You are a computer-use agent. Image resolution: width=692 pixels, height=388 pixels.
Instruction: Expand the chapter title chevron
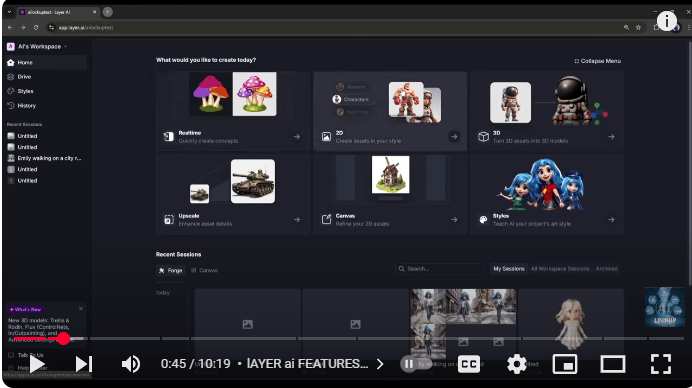point(380,364)
